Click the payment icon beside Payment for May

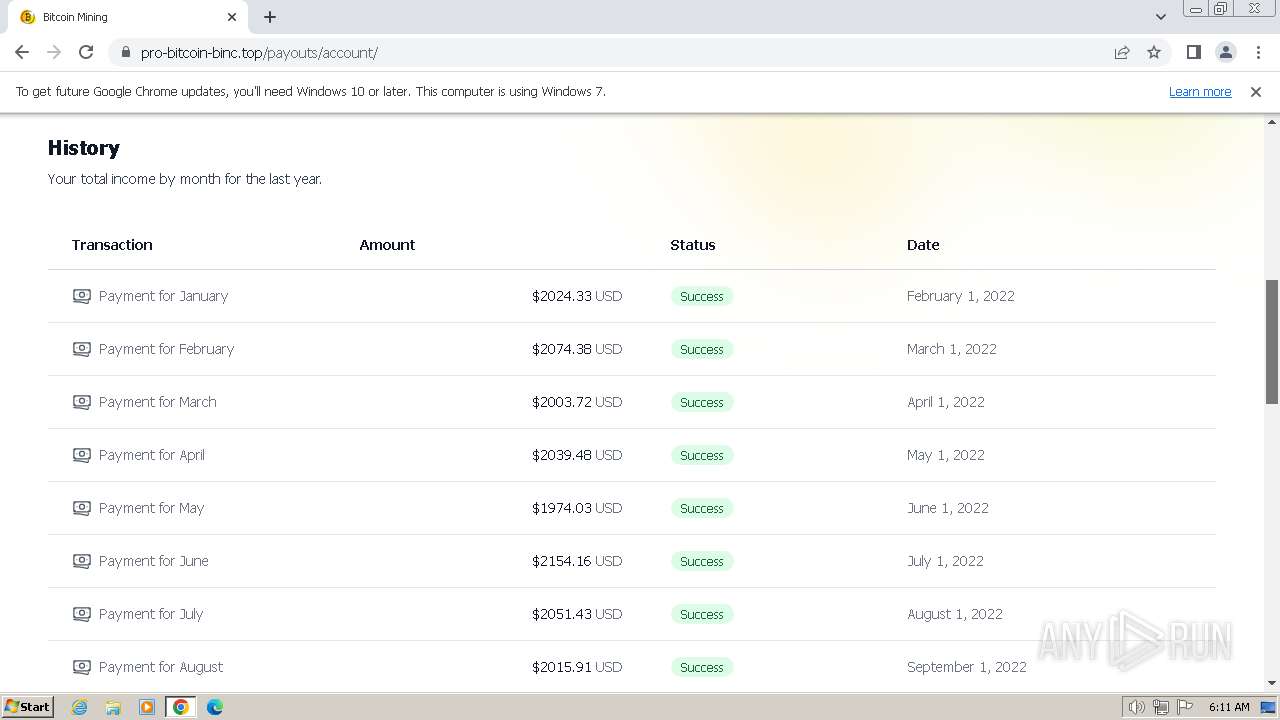82,508
